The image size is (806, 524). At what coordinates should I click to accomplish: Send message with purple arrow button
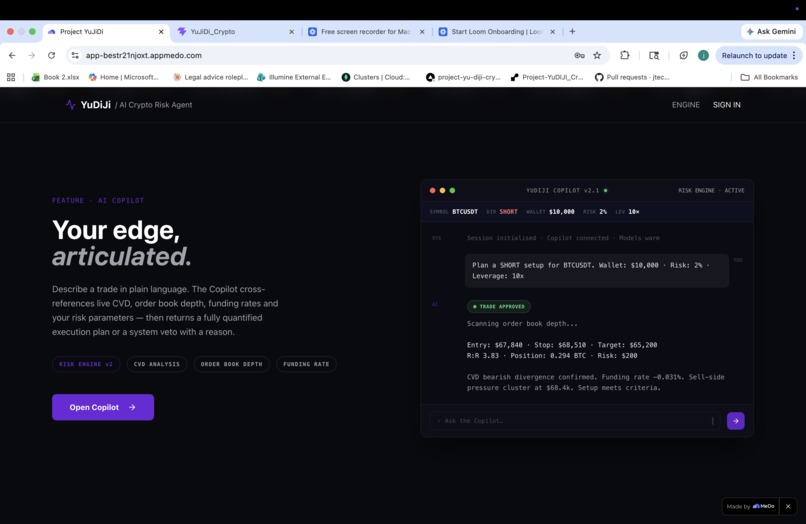point(736,421)
